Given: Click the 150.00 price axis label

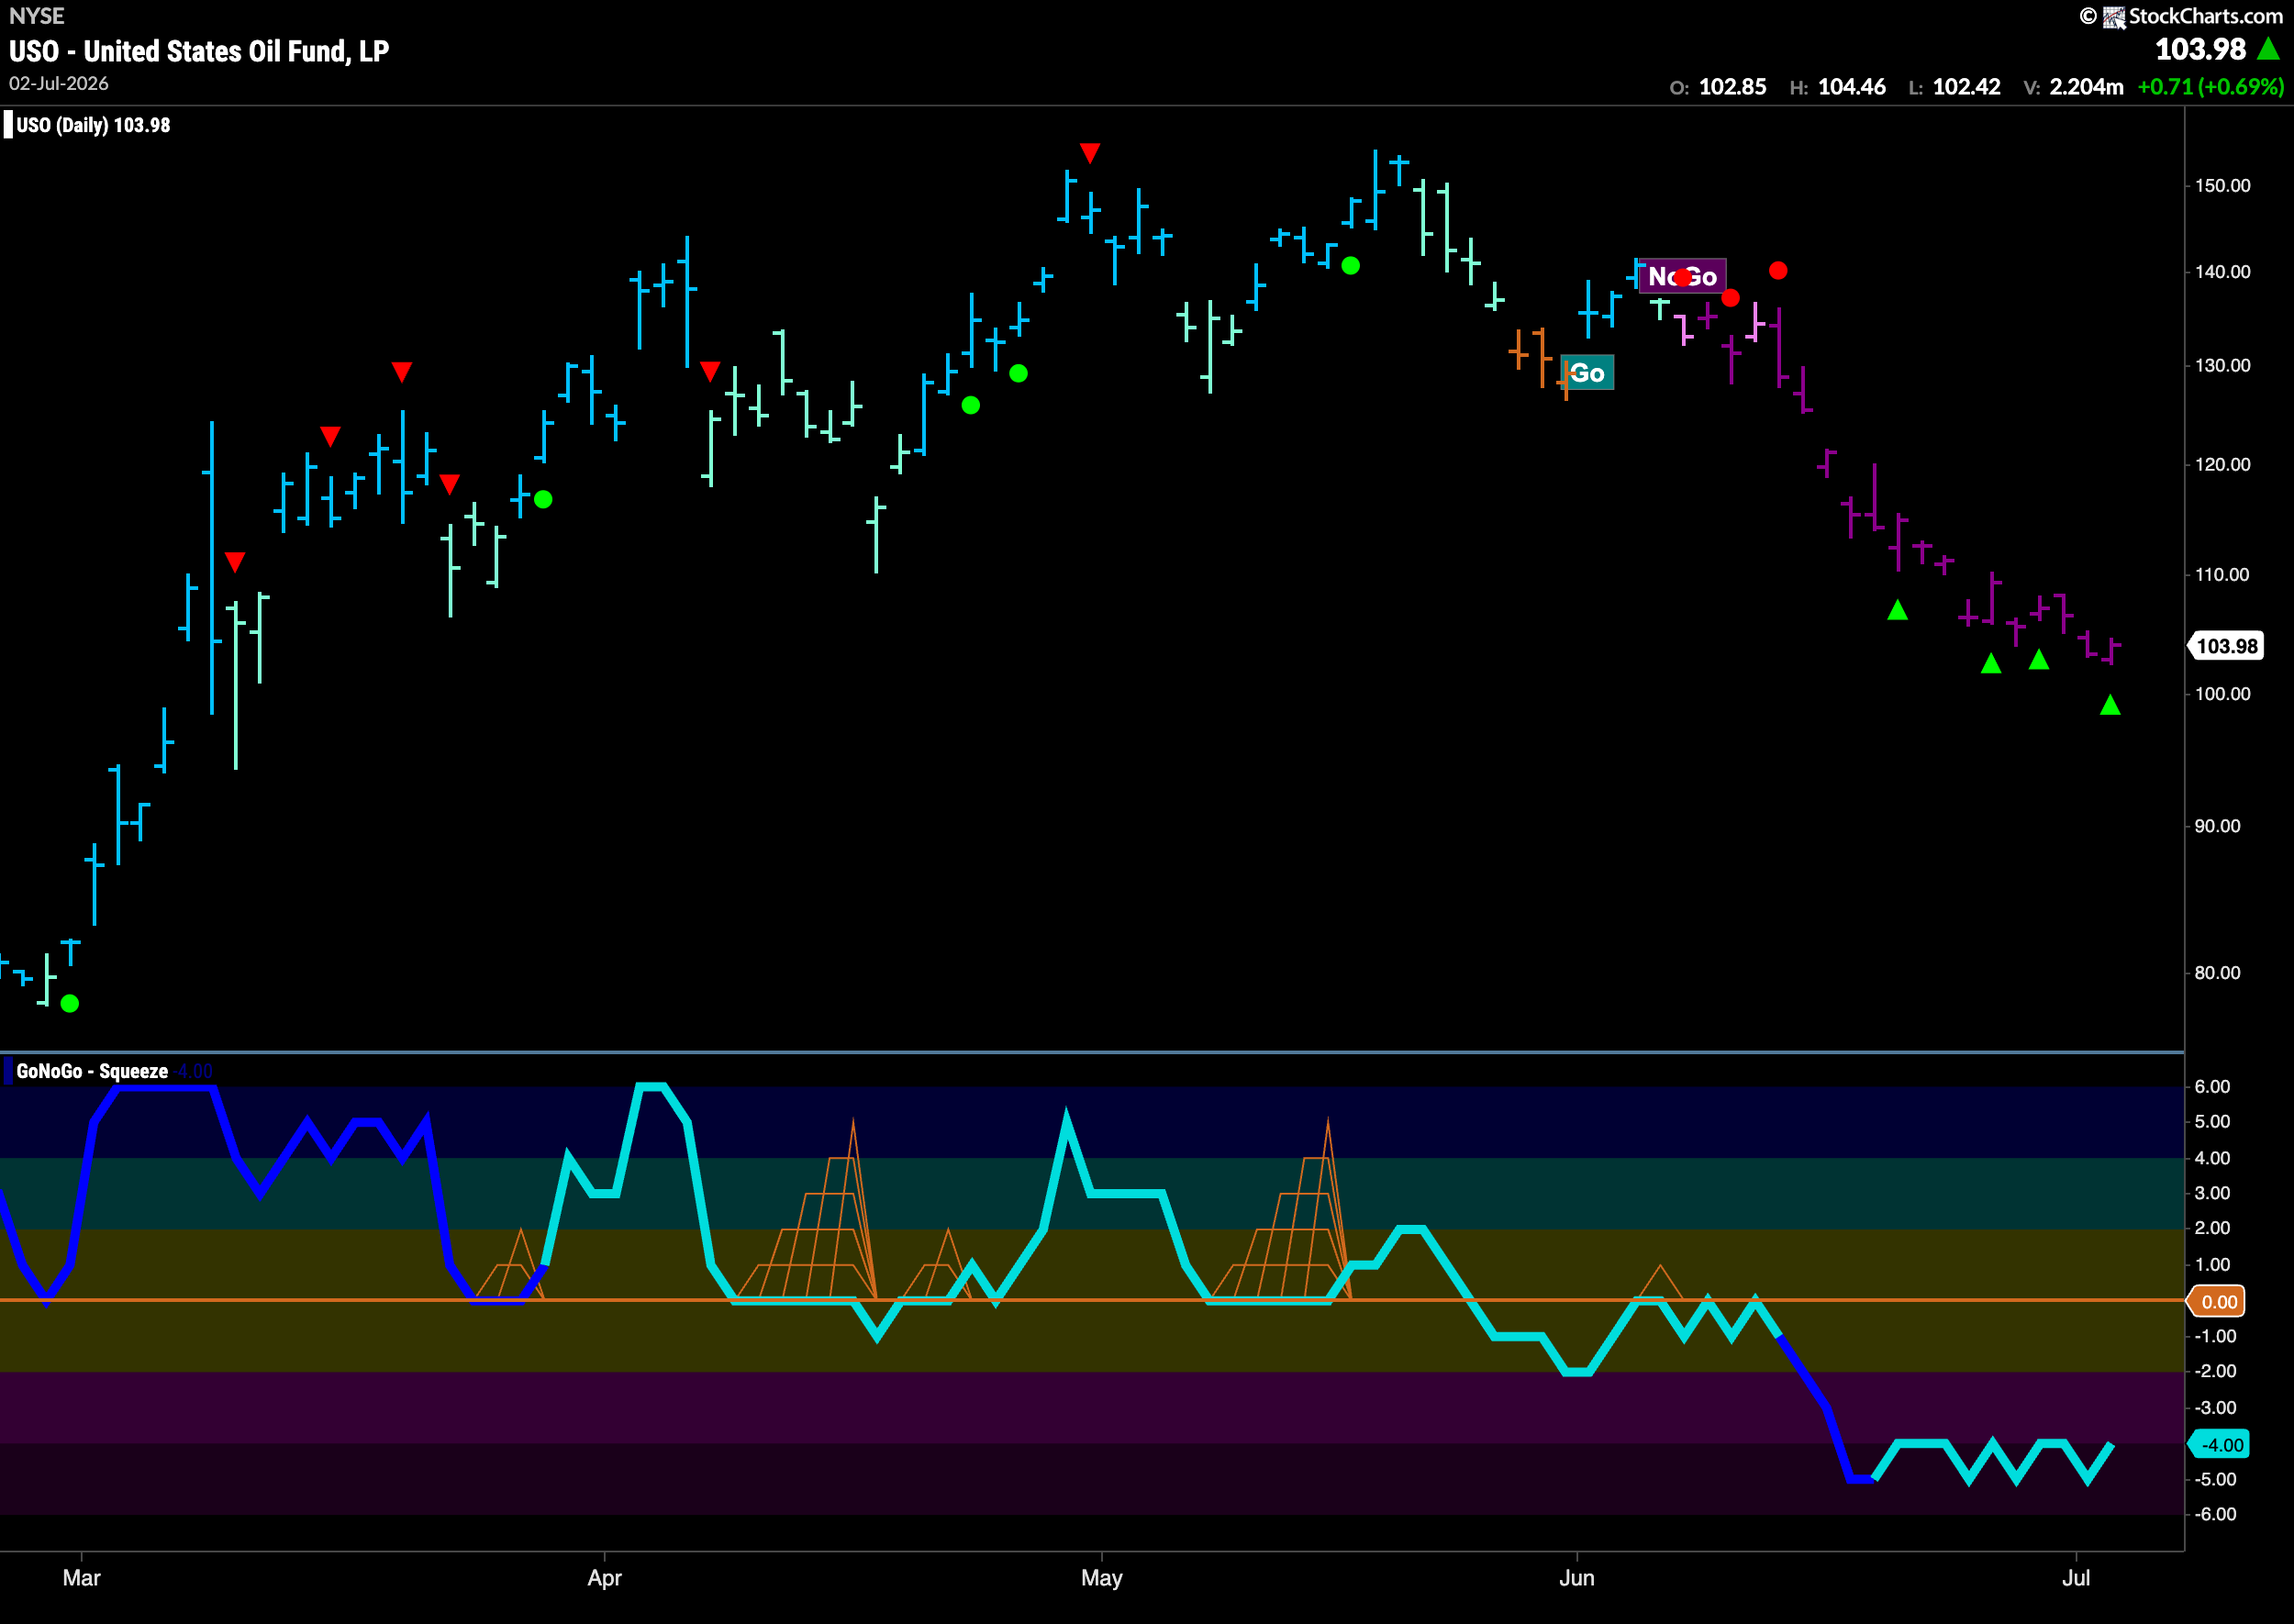Looking at the screenshot, I should (x=2222, y=186).
